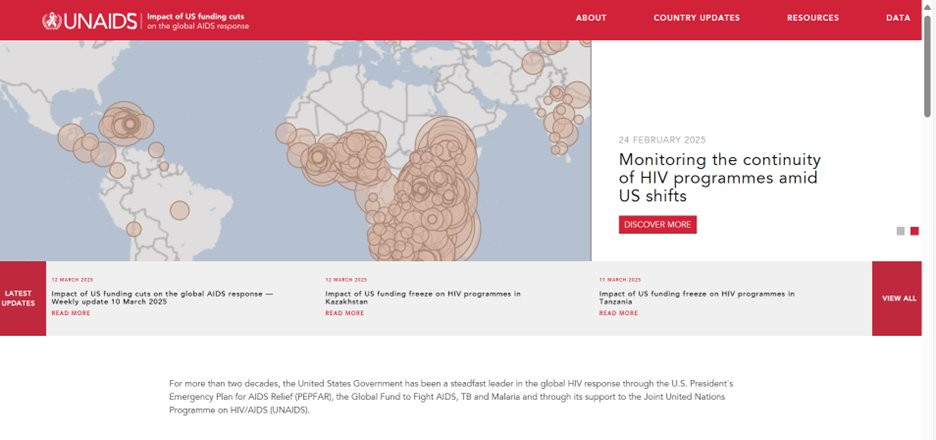Select the red second slide indicator

coord(915,231)
